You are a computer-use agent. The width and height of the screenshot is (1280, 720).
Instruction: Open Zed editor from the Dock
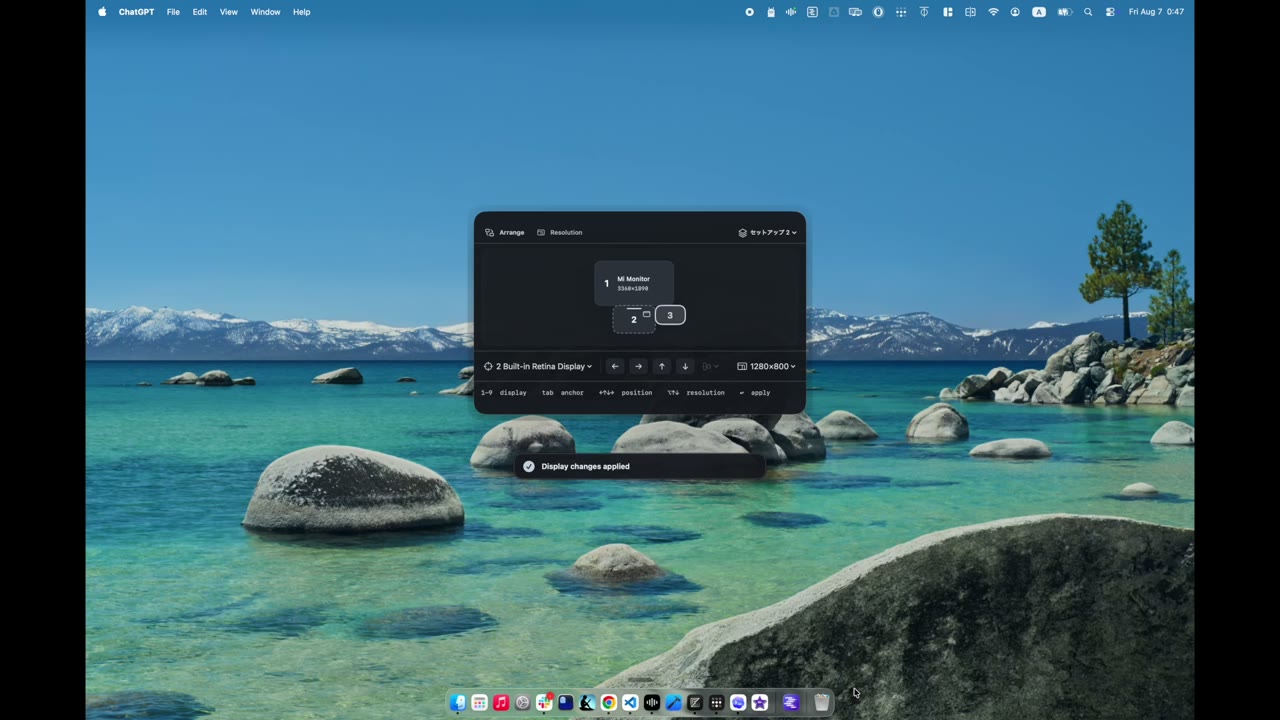pos(695,703)
